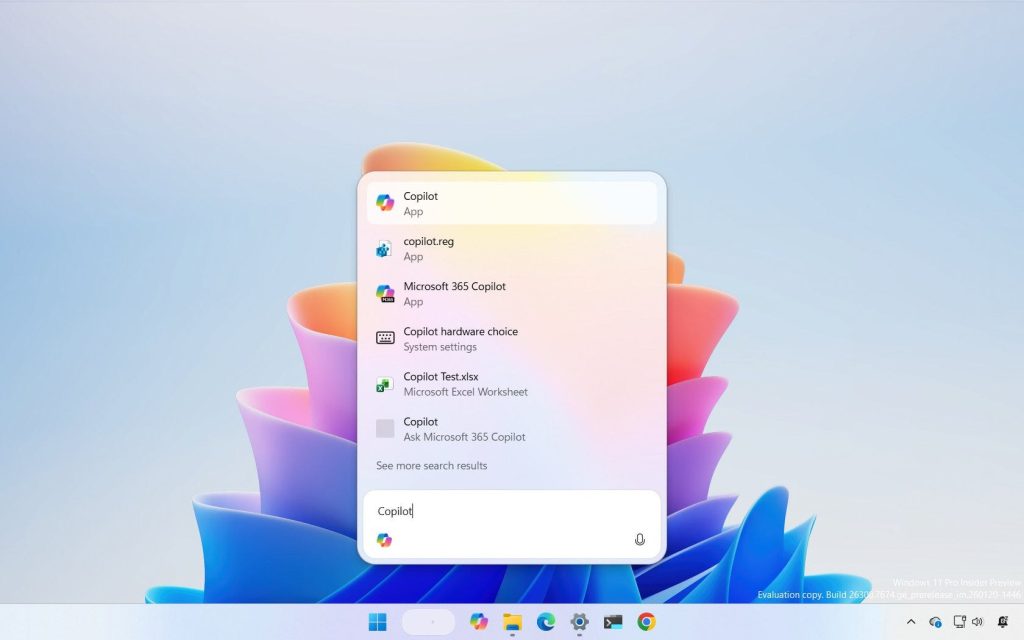Select the copilot.reg result
Screen dimensions: 1024x640
point(512,248)
